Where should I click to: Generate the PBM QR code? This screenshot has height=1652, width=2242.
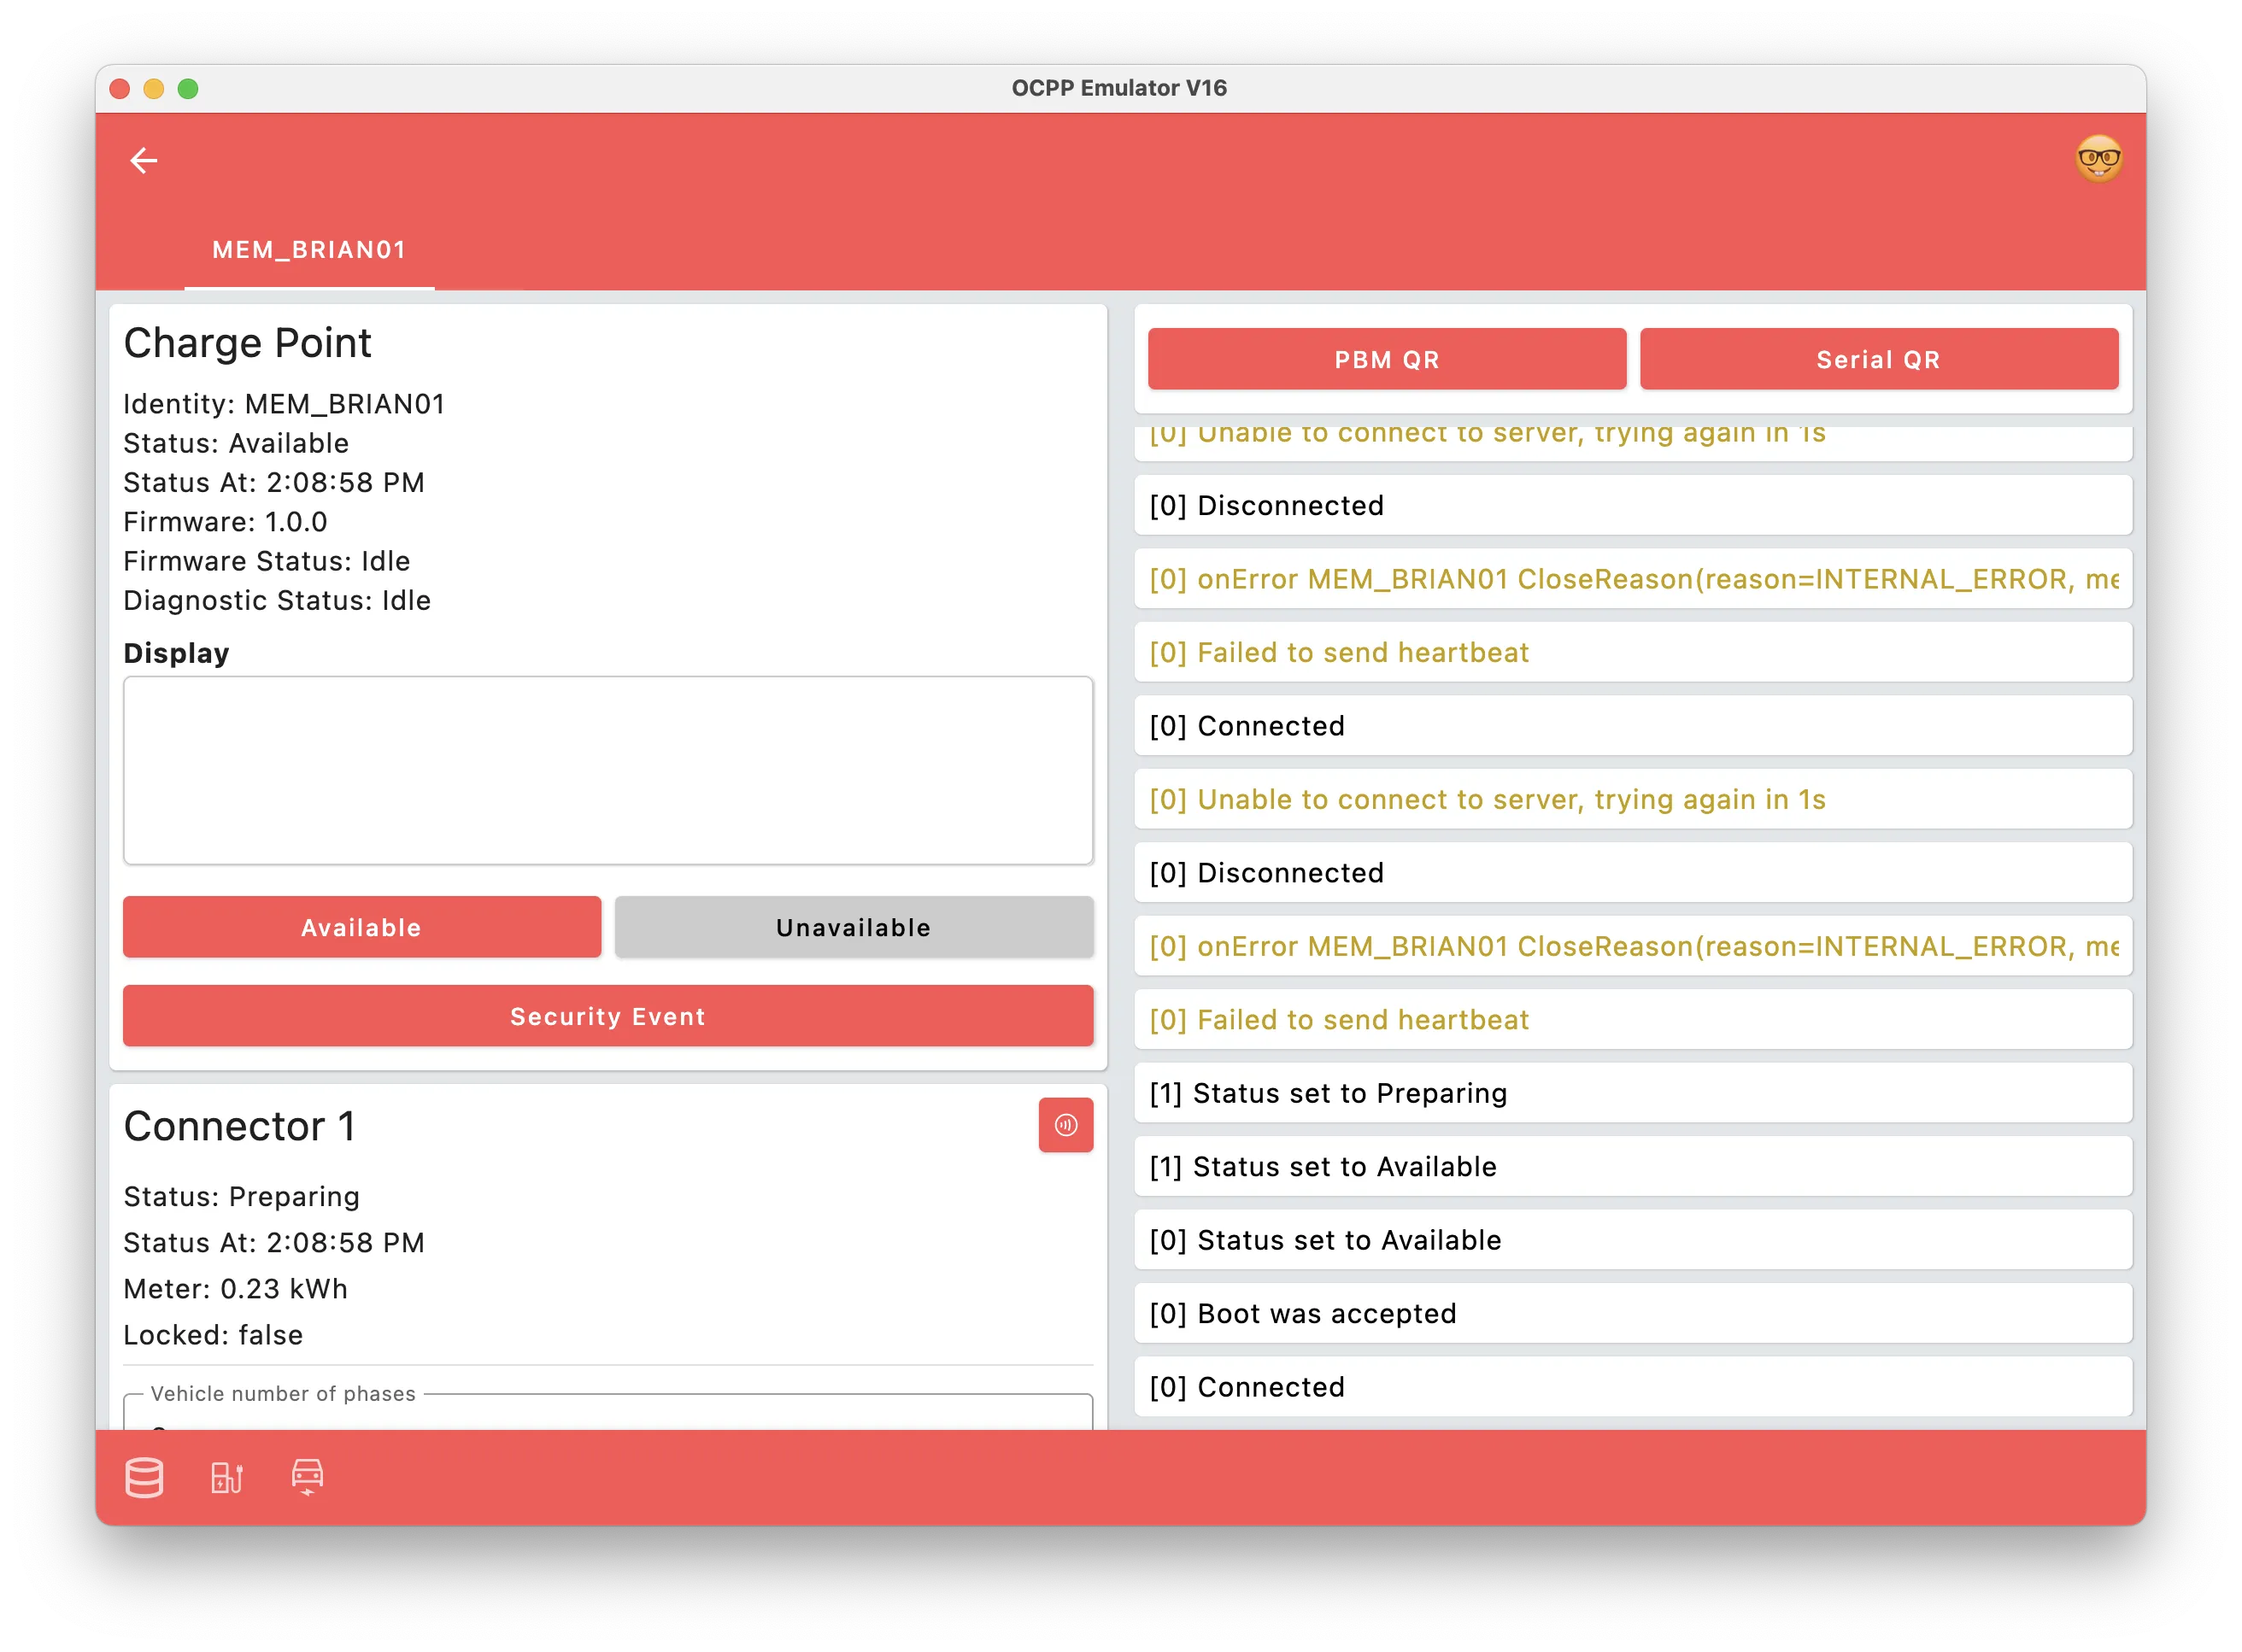coord(1386,359)
